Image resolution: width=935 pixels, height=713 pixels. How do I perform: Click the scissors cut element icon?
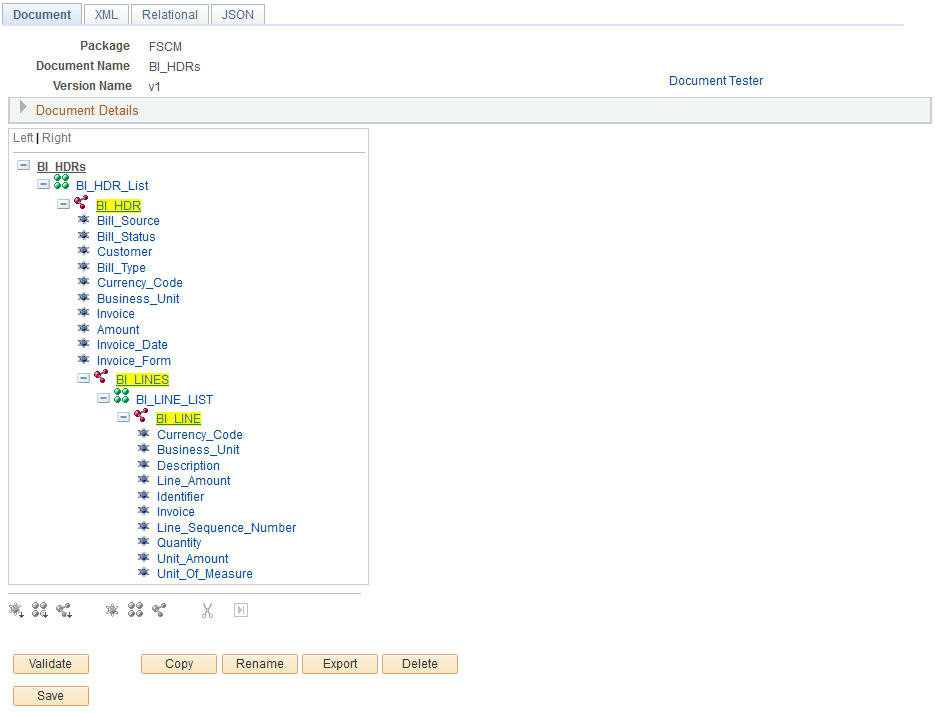click(x=207, y=609)
